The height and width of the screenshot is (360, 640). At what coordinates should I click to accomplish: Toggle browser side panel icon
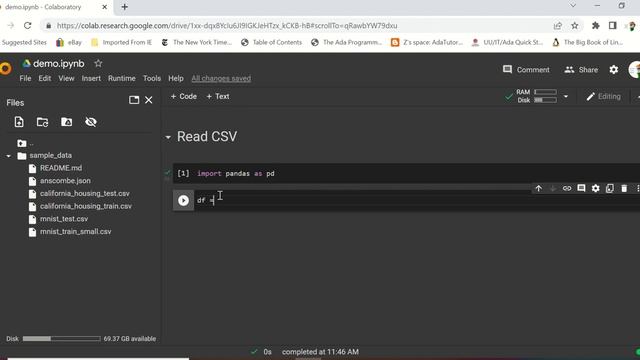point(612,26)
